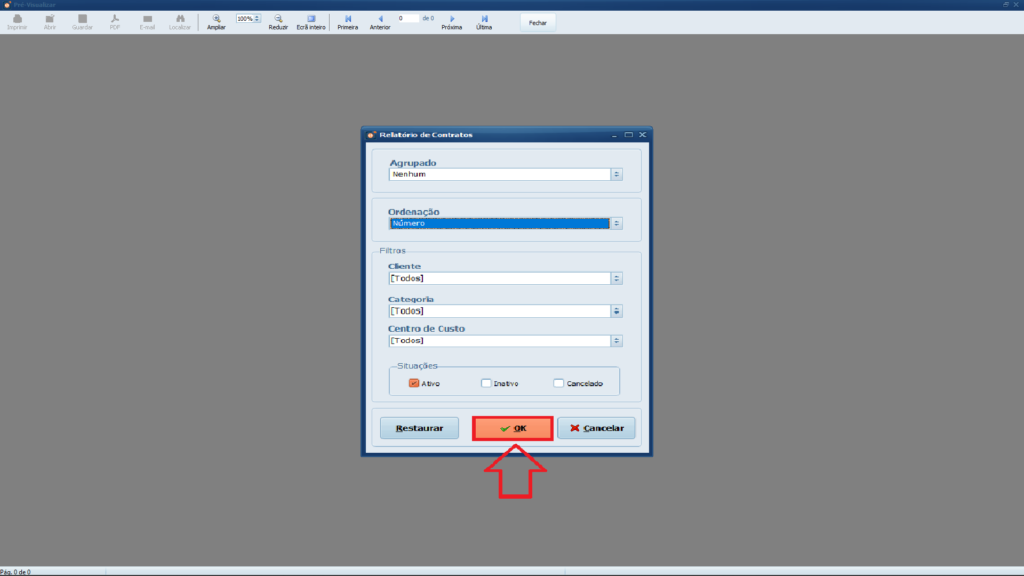The height and width of the screenshot is (576, 1024).
Task: Click the page number input field
Action: click(x=408, y=18)
